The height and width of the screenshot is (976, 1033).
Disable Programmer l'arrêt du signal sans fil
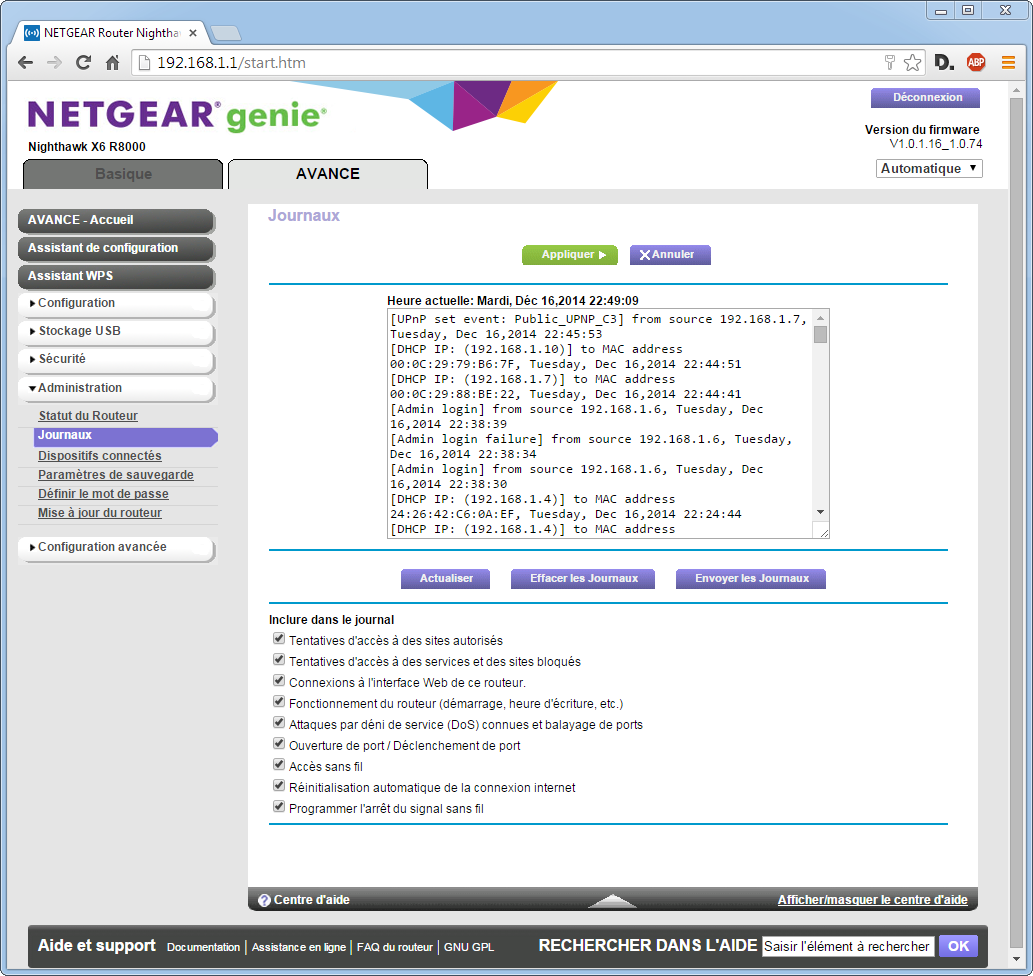tap(279, 808)
